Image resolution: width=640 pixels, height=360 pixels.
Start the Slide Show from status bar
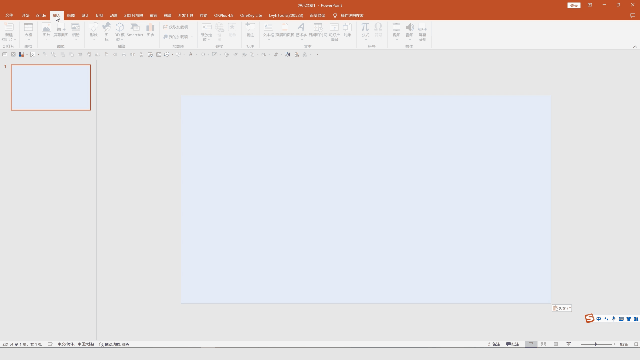pyautogui.click(x=569, y=344)
